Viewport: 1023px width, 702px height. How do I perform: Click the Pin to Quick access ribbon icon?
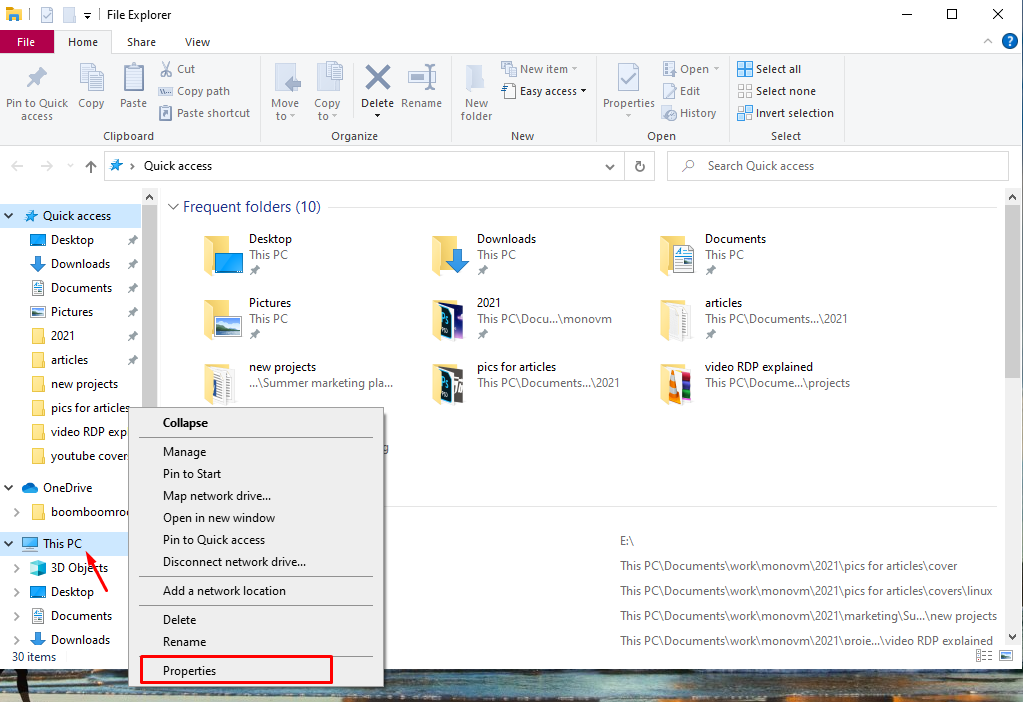37,80
